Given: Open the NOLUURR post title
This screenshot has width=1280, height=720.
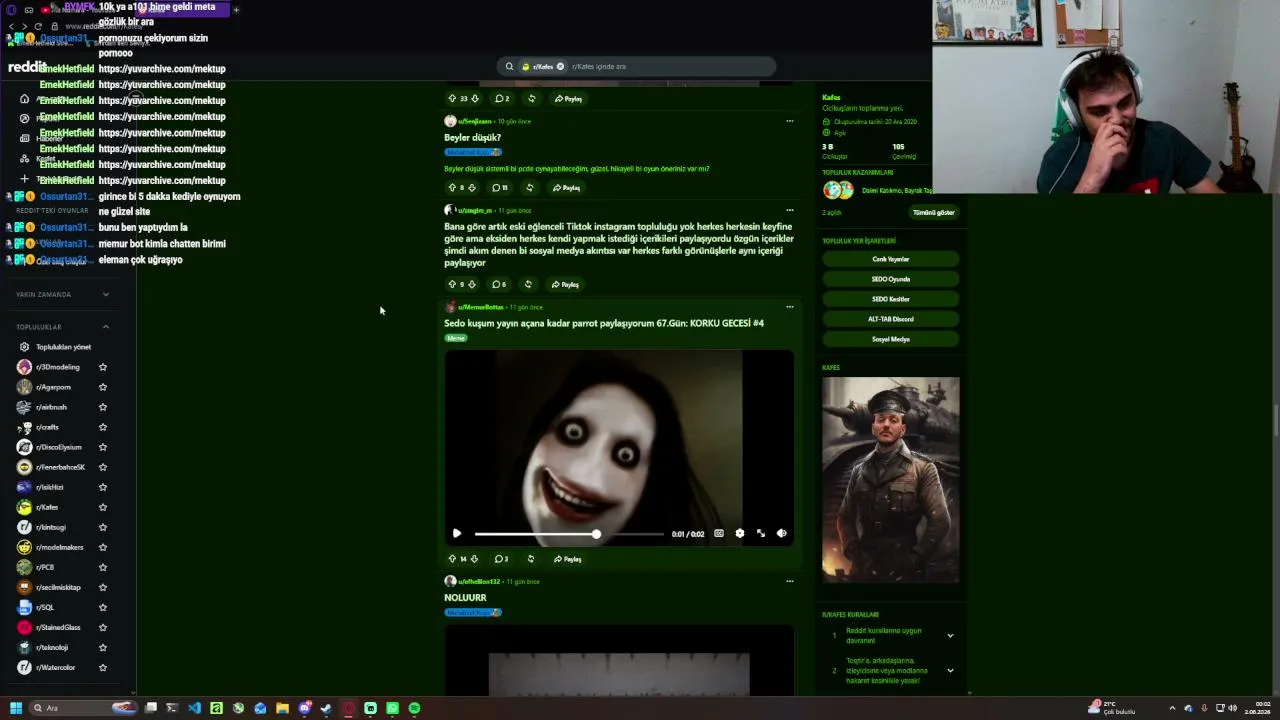Looking at the screenshot, I should point(465,598).
